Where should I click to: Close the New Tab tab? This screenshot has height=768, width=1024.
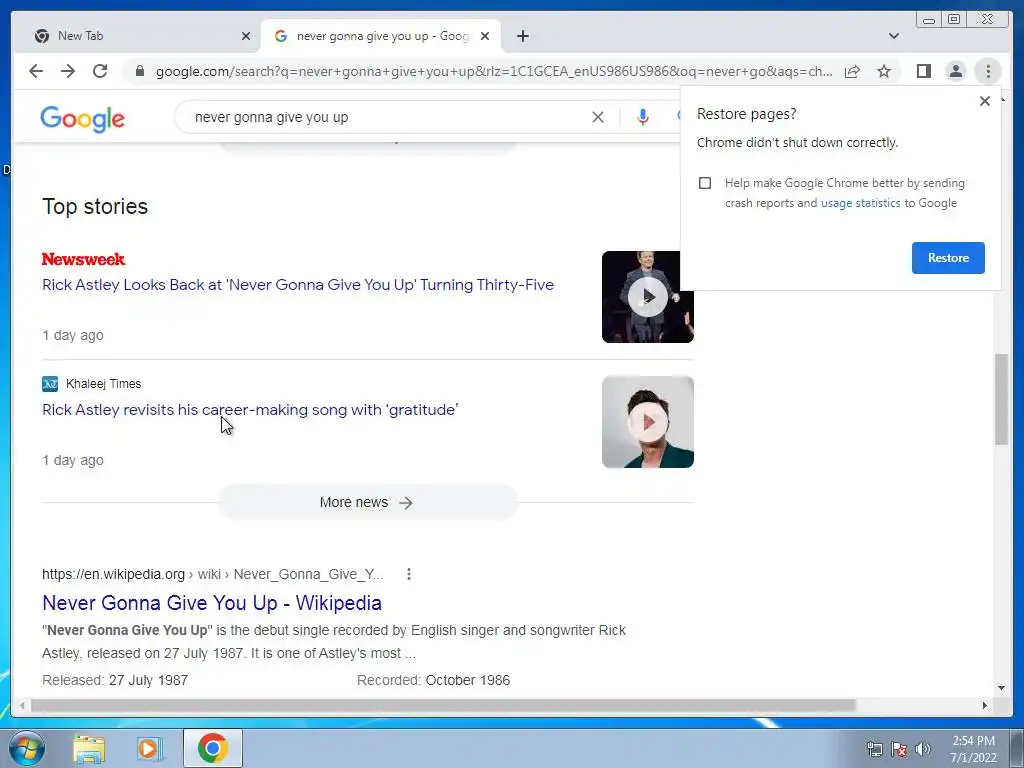tap(246, 36)
